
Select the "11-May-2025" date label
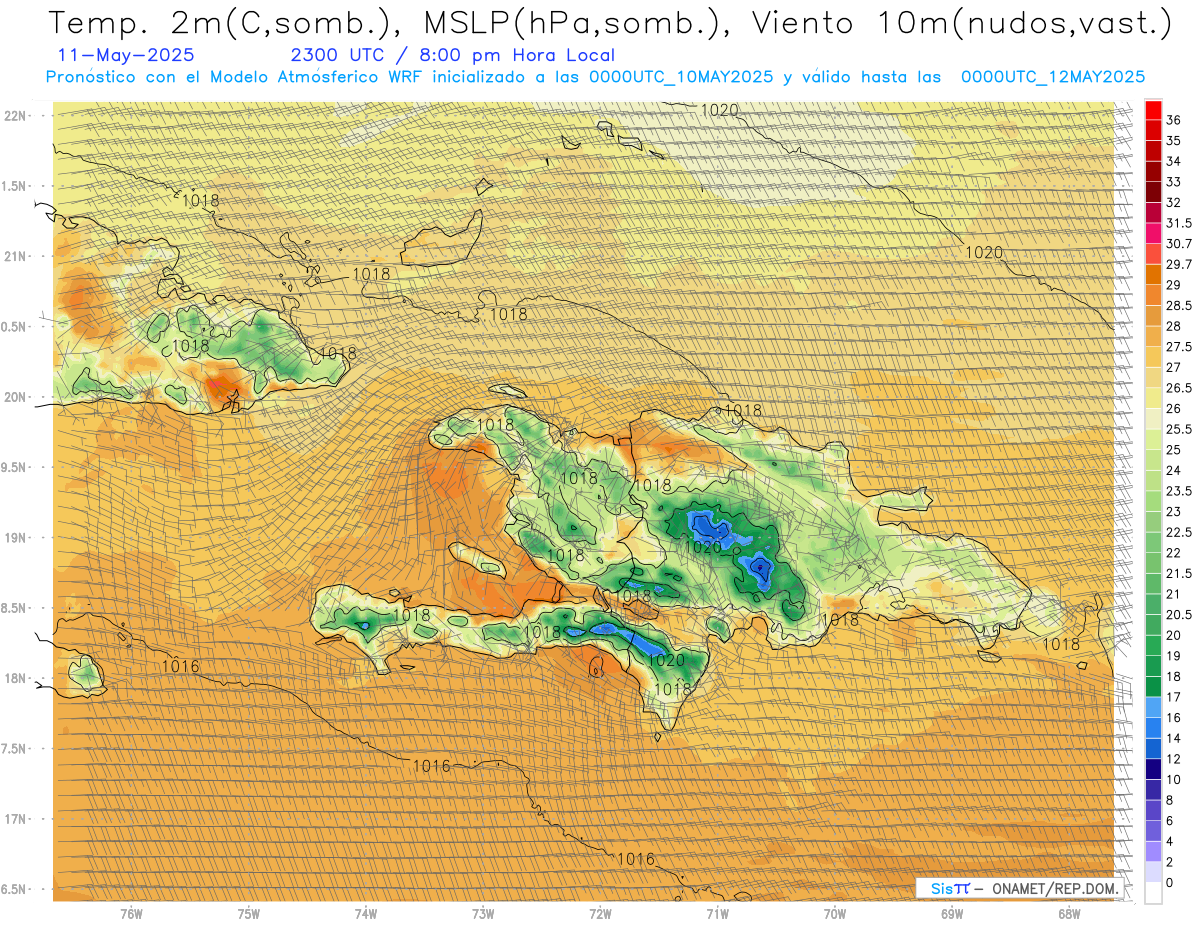click(x=127, y=56)
